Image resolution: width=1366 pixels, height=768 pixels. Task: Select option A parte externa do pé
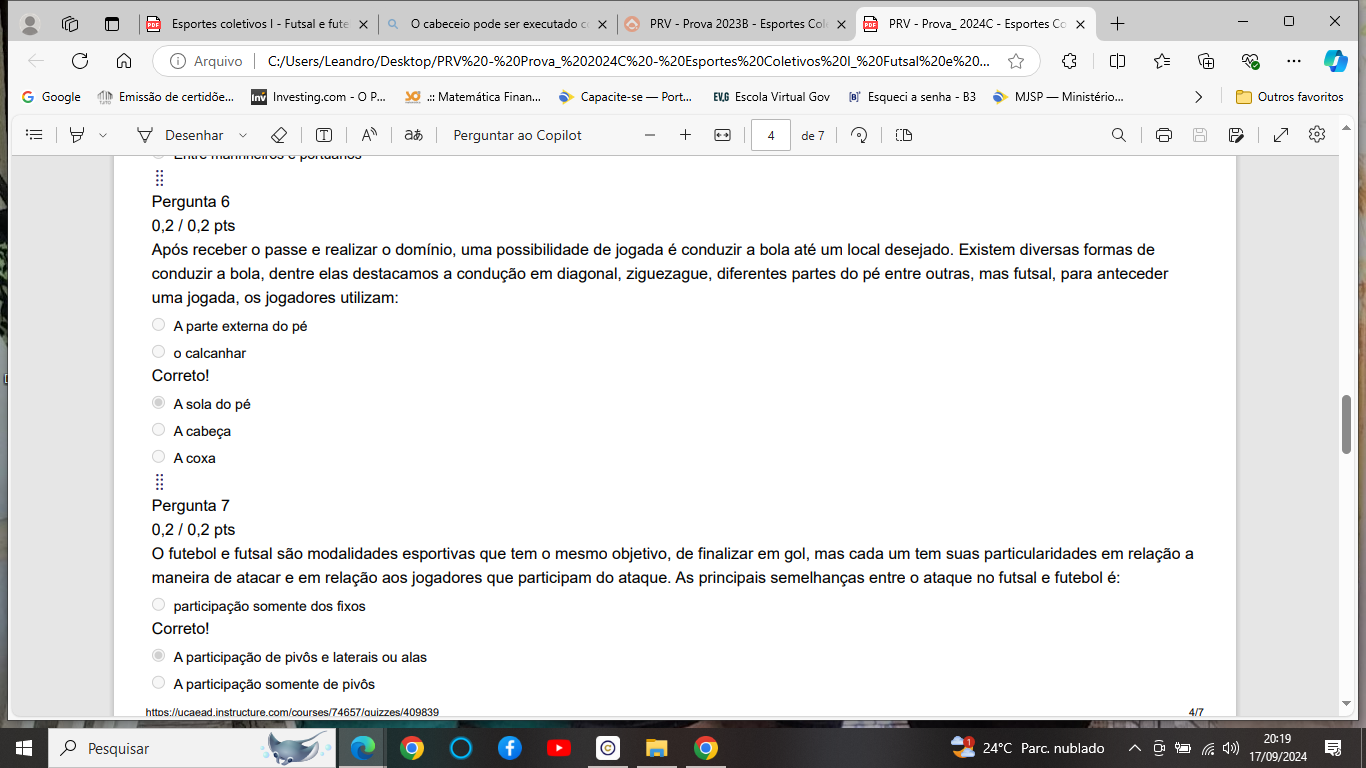pyautogui.click(x=158, y=325)
